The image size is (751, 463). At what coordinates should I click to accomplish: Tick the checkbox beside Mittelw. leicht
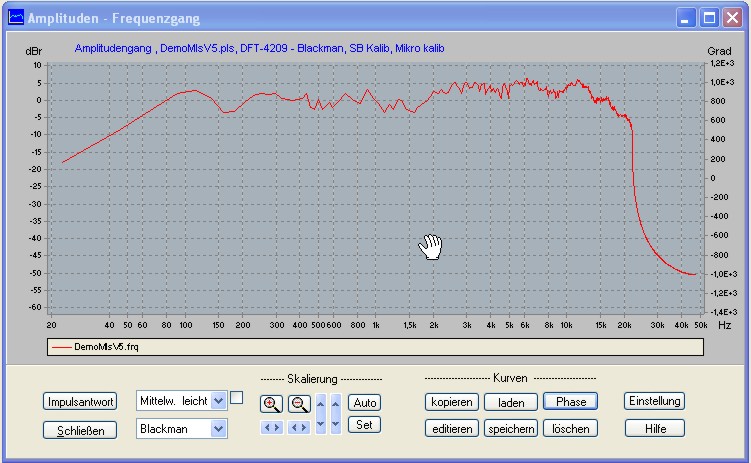pos(237,398)
